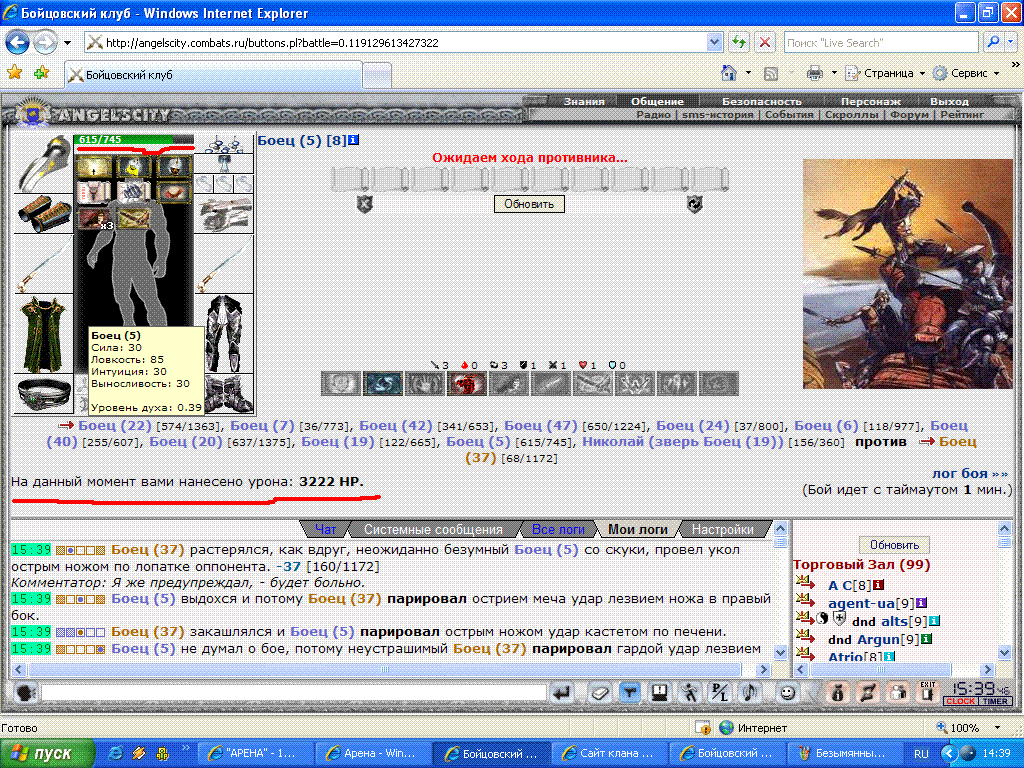Click the blue swirl combat technique icon
Screen dimensions: 1024x768
pyautogui.click(x=383, y=383)
